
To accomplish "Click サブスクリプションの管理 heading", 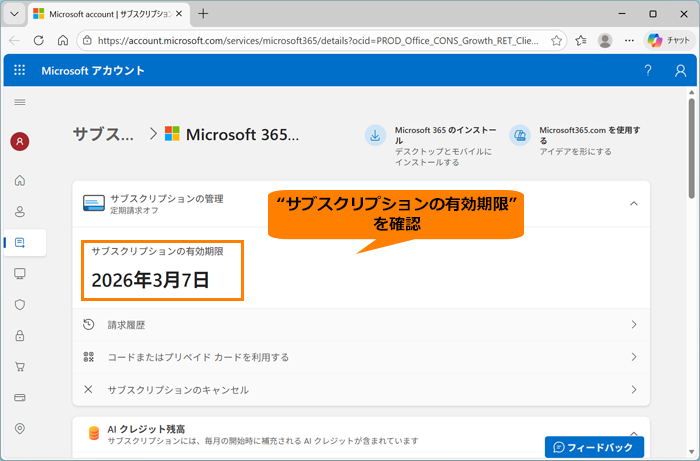I will pos(167,199).
